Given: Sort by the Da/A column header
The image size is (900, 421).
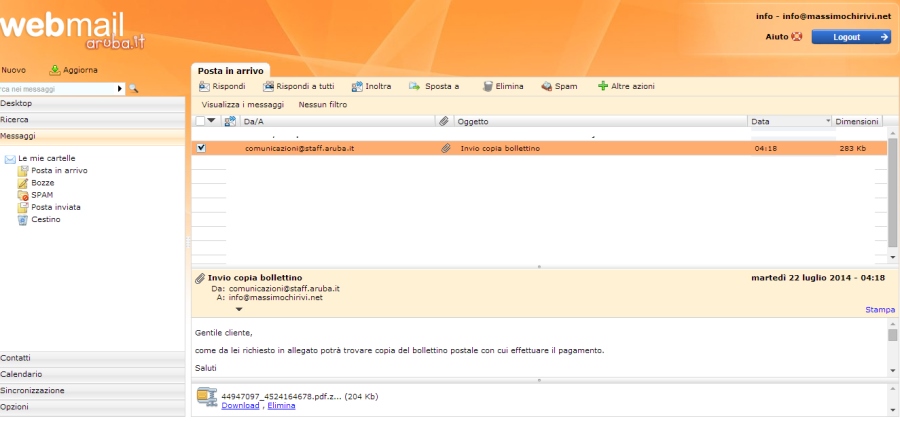Looking at the screenshot, I should click(x=338, y=121).
